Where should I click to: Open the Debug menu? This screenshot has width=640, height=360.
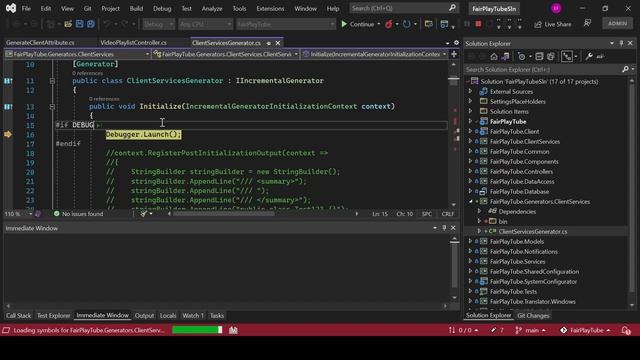(162, 8)
